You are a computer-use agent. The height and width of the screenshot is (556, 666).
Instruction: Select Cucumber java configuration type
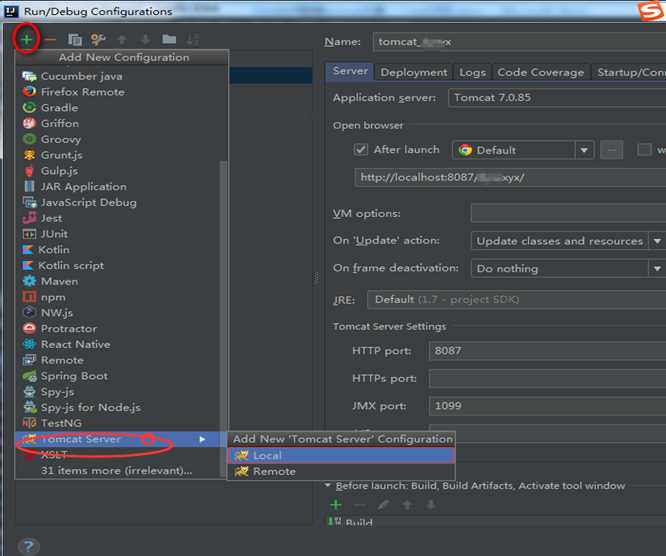tap(121, 76)
